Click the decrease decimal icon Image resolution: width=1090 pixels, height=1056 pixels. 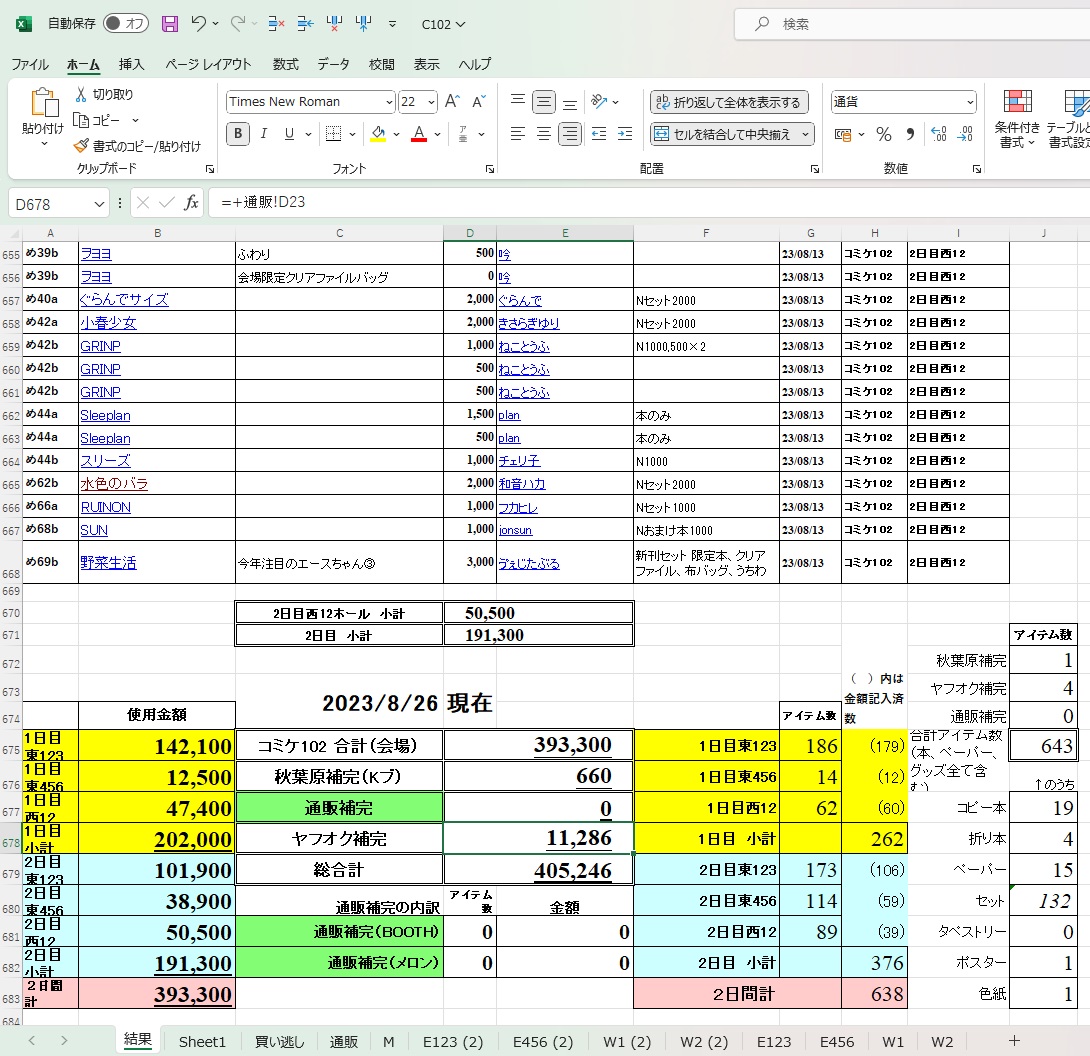click(965, 134)
